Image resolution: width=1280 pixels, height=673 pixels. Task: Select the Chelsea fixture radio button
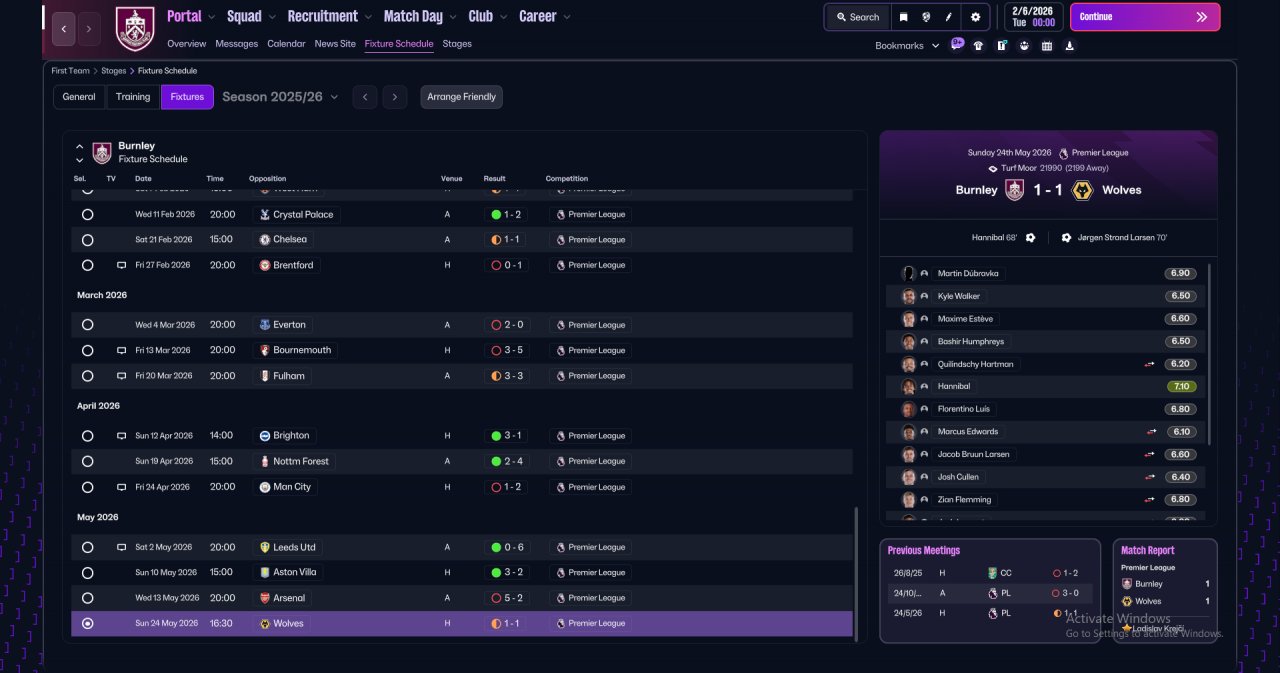[87, 240]
